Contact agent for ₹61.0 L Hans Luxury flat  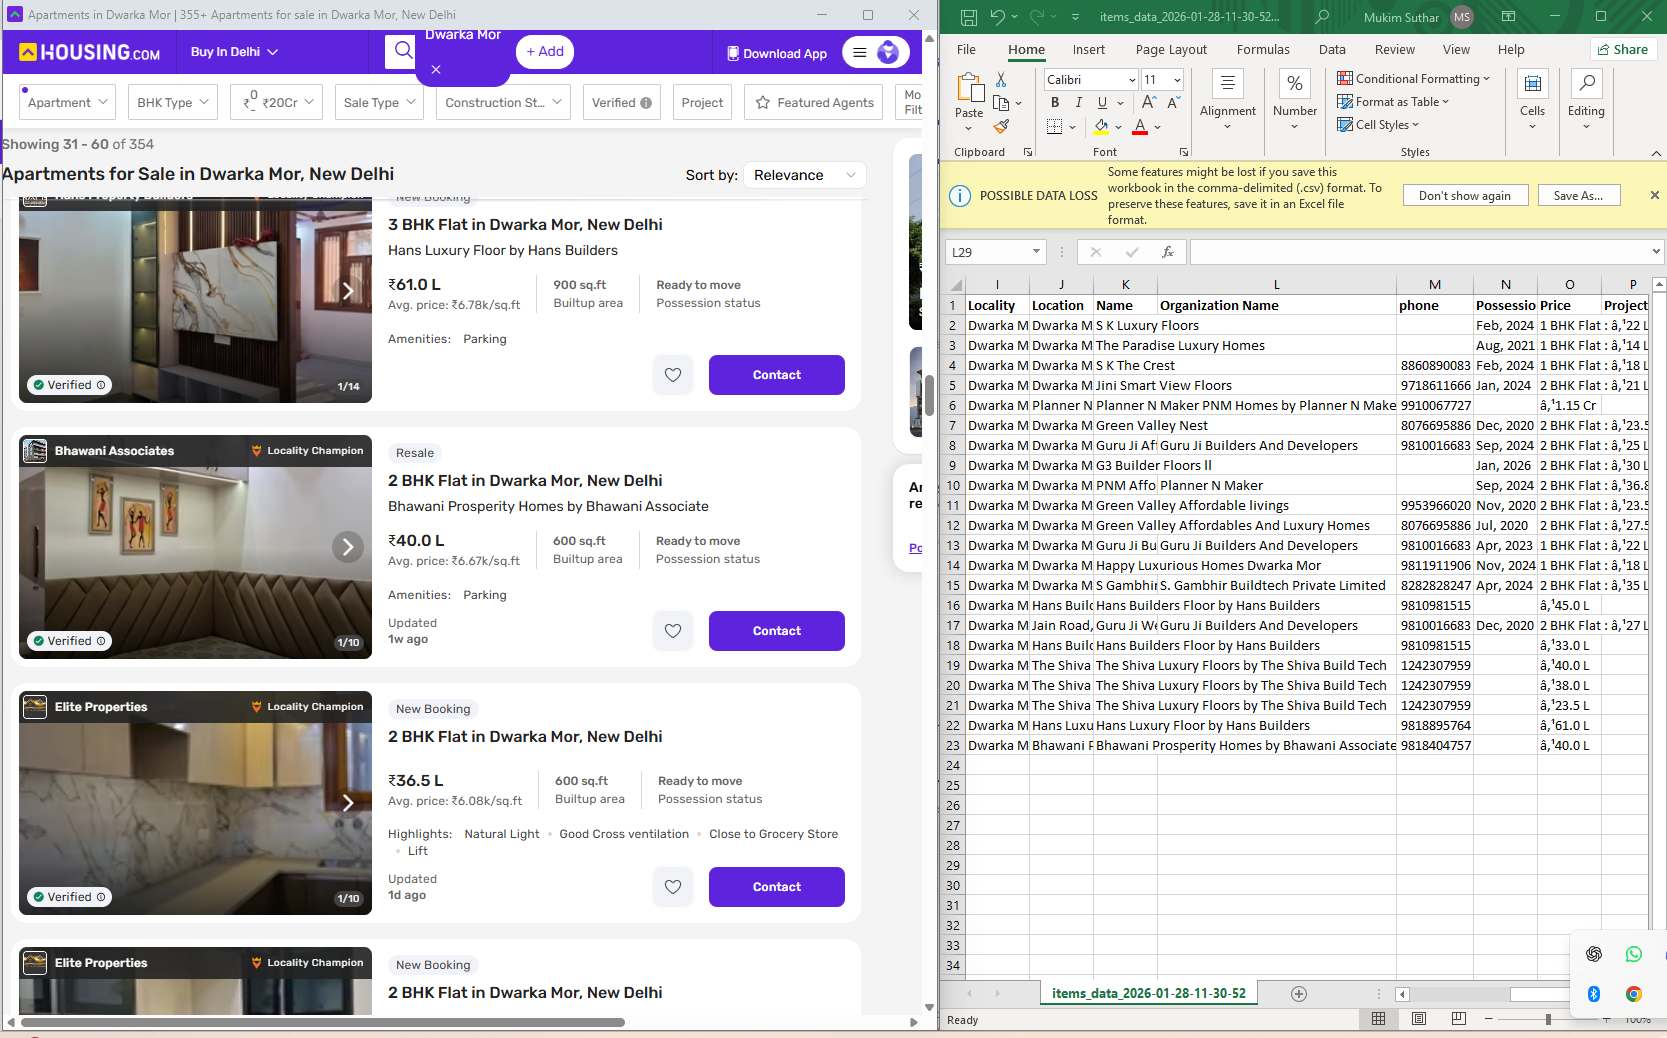click(776, 375)
